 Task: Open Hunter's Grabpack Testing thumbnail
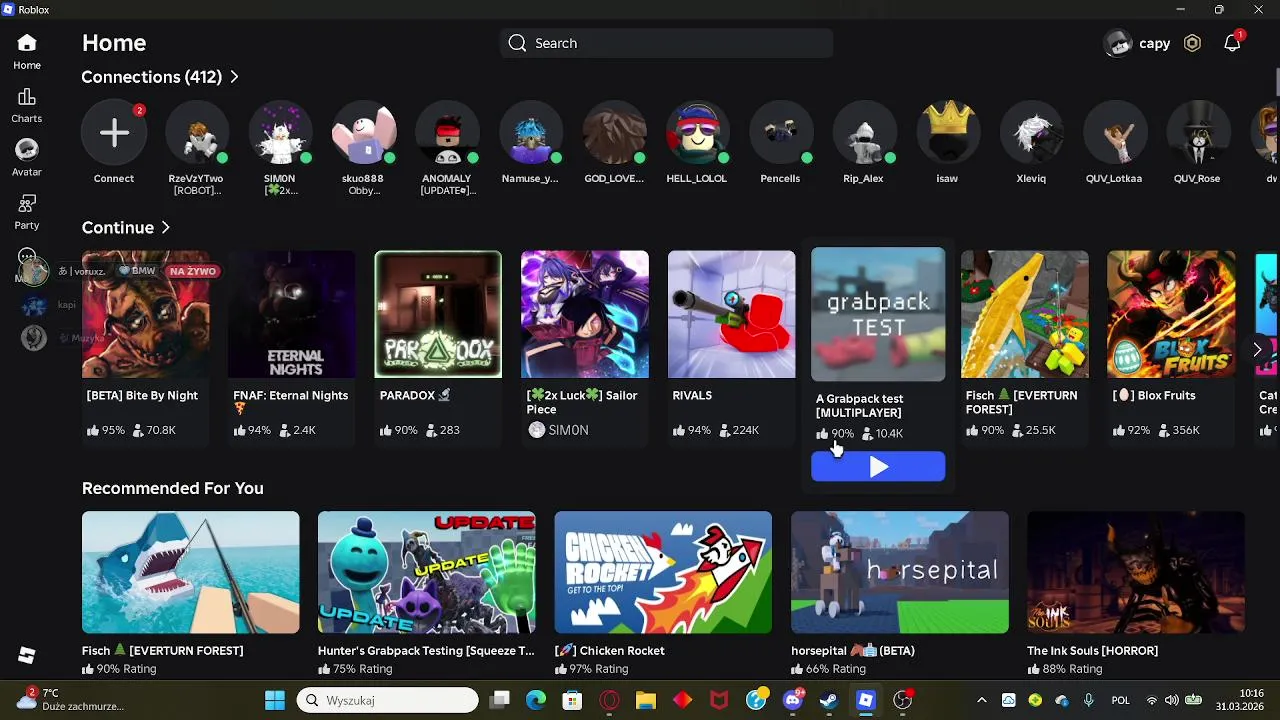tap(427, 572)
